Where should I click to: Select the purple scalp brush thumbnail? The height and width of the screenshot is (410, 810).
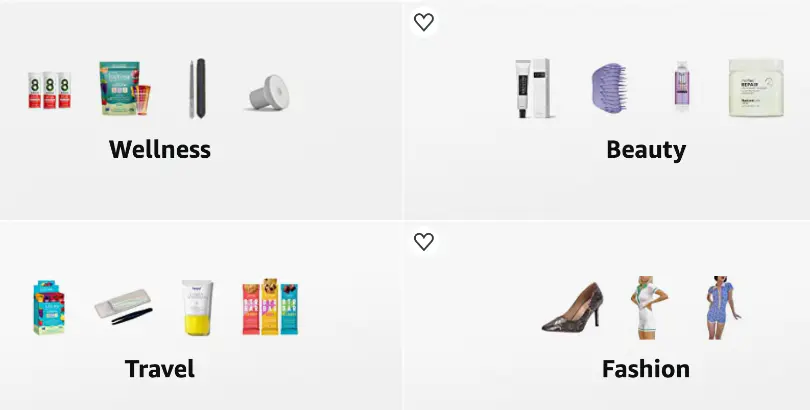pyautogui.click(x=609, y=88)
